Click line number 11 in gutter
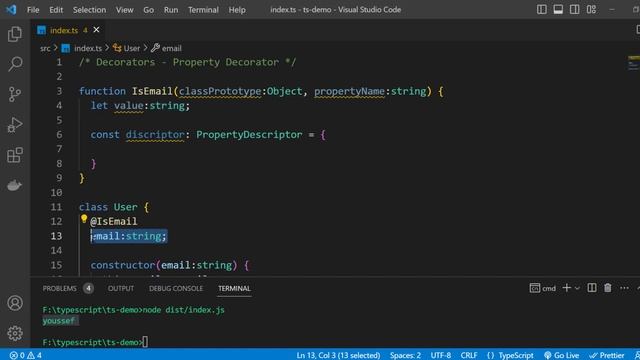Viewport: 640px width, 360px height. [x=56, y=207]
